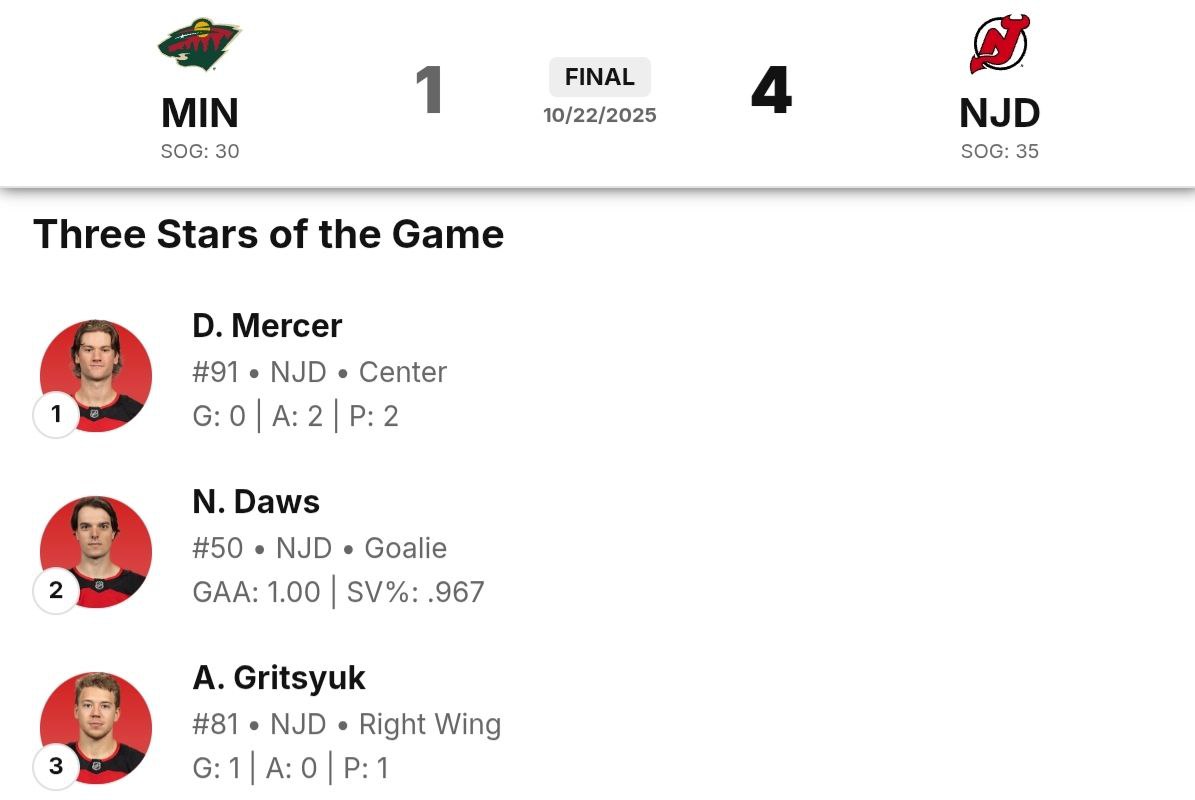The height and width of the screenshot is (800, 1195).
Task: Select the N. Daws player name
Action: coord(256,502)
